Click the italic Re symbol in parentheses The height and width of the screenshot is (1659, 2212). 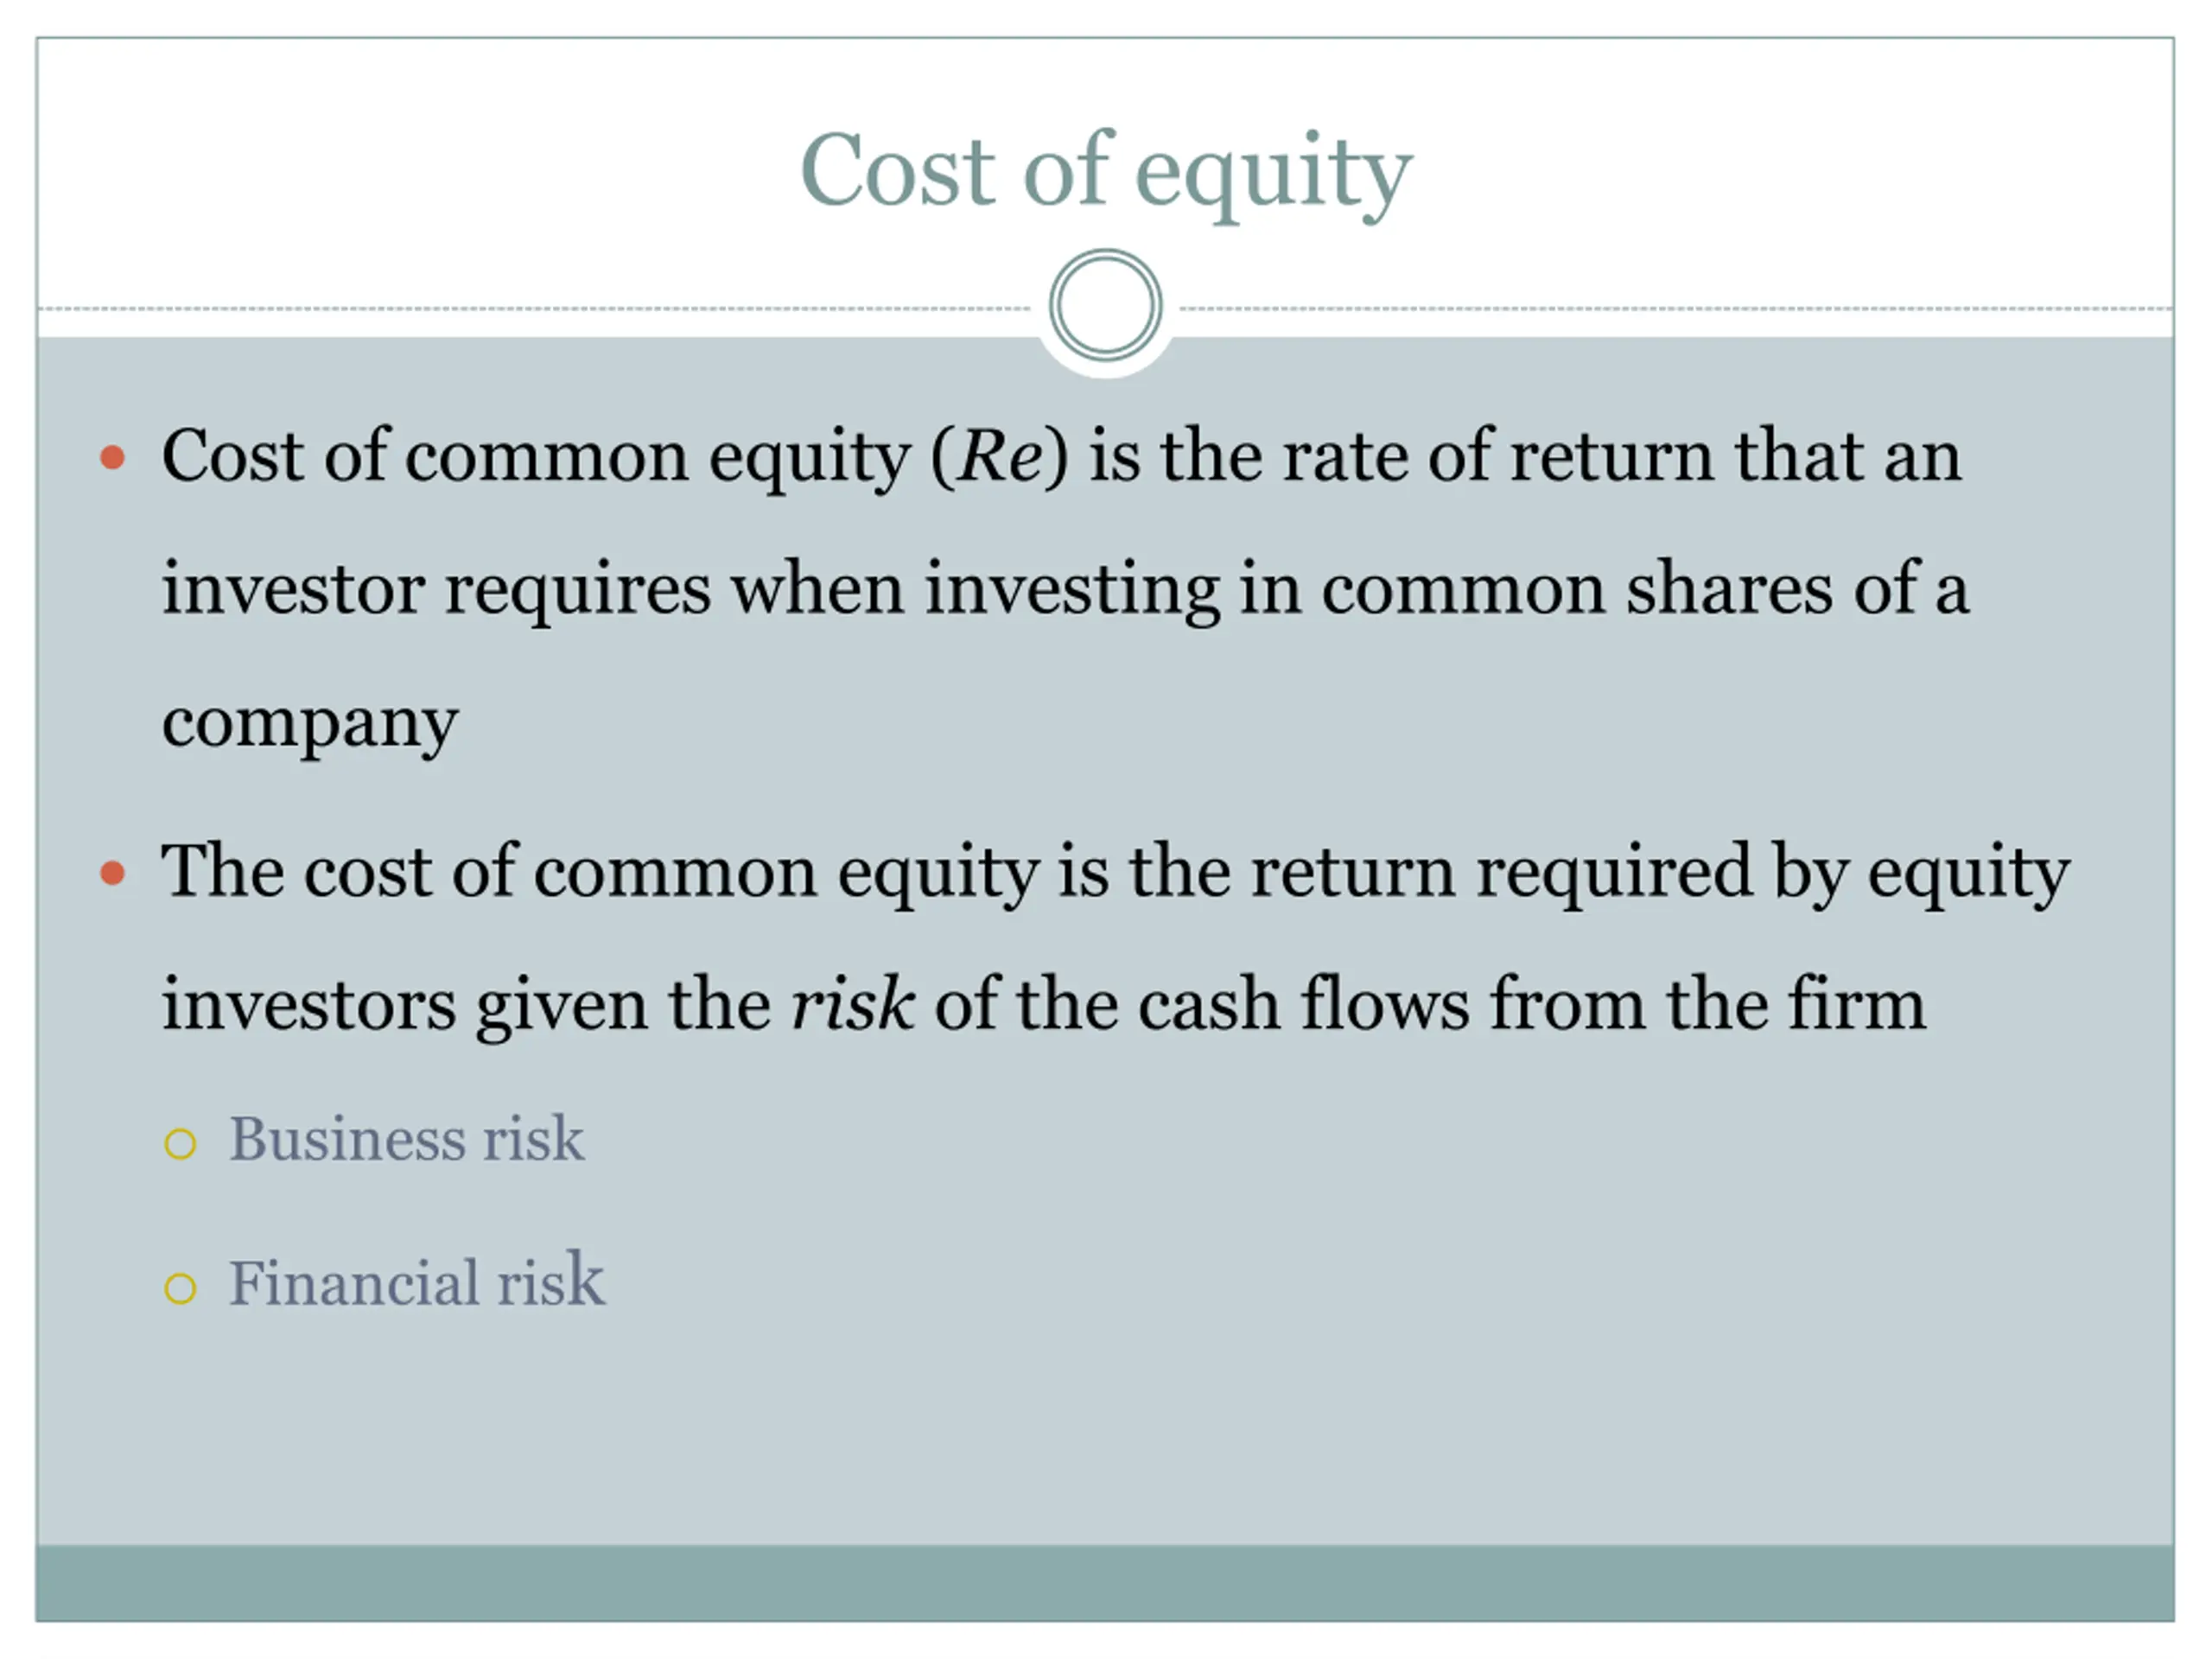coord(1000,456)
